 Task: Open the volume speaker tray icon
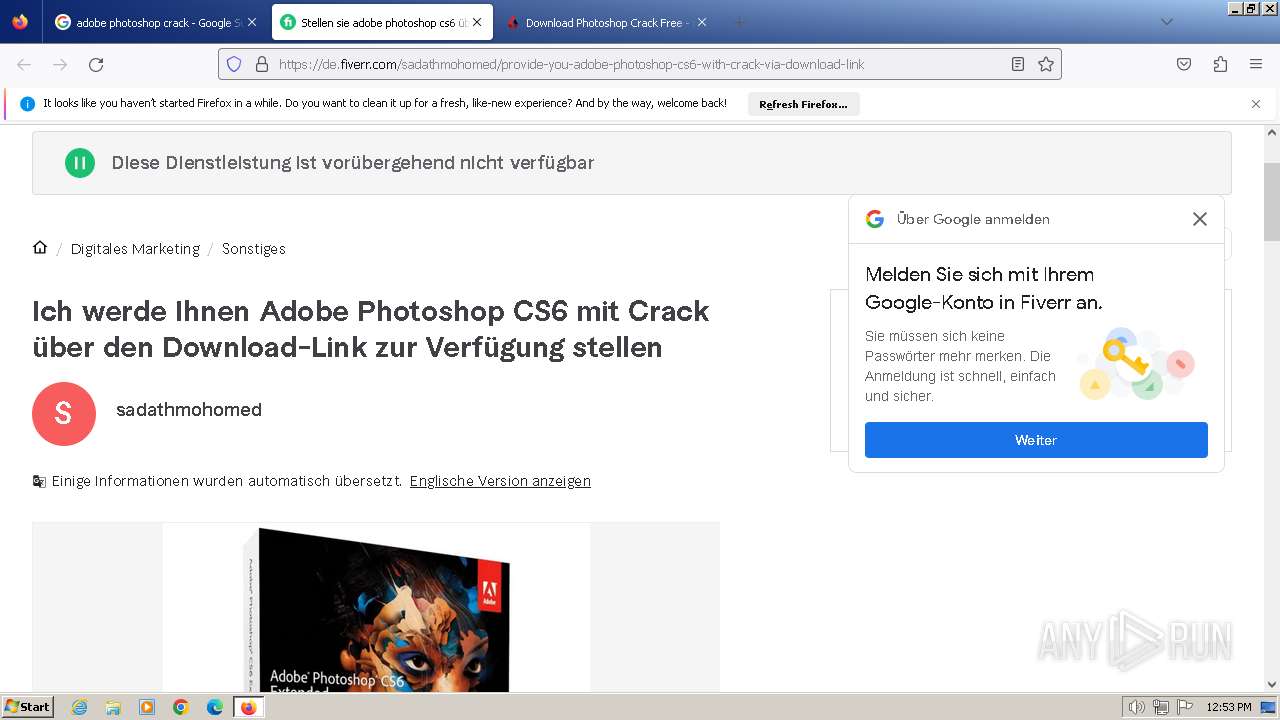pyautogui.click(x=1136, y=707)
